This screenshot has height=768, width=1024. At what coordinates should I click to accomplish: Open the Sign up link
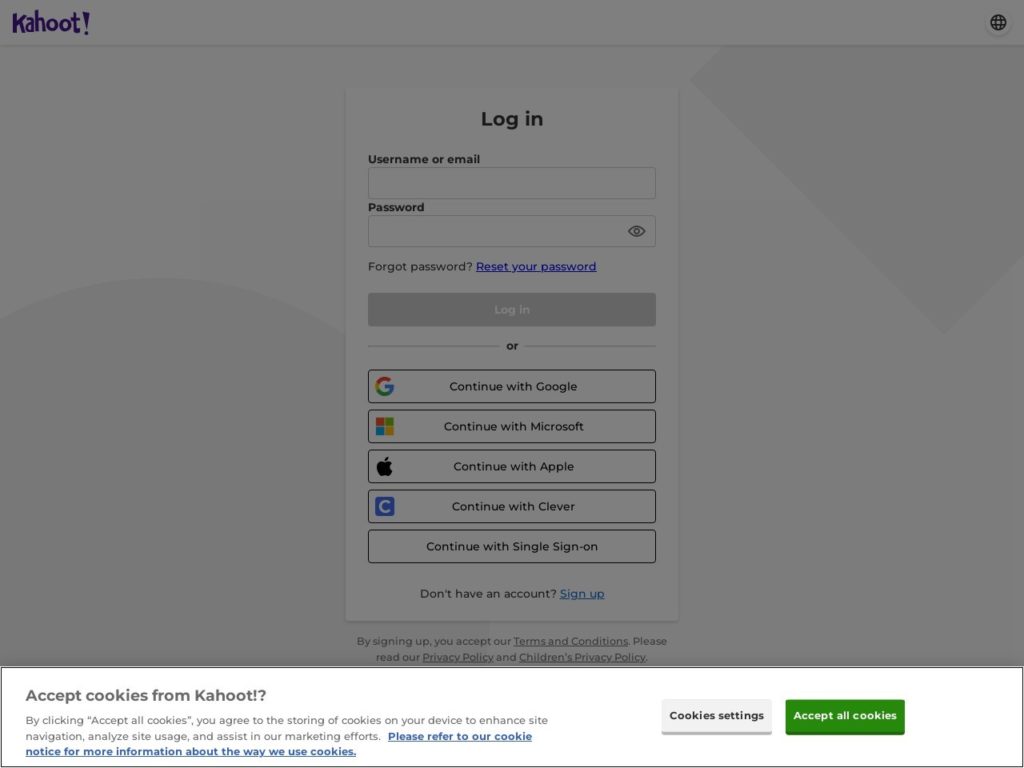(582, 593)
